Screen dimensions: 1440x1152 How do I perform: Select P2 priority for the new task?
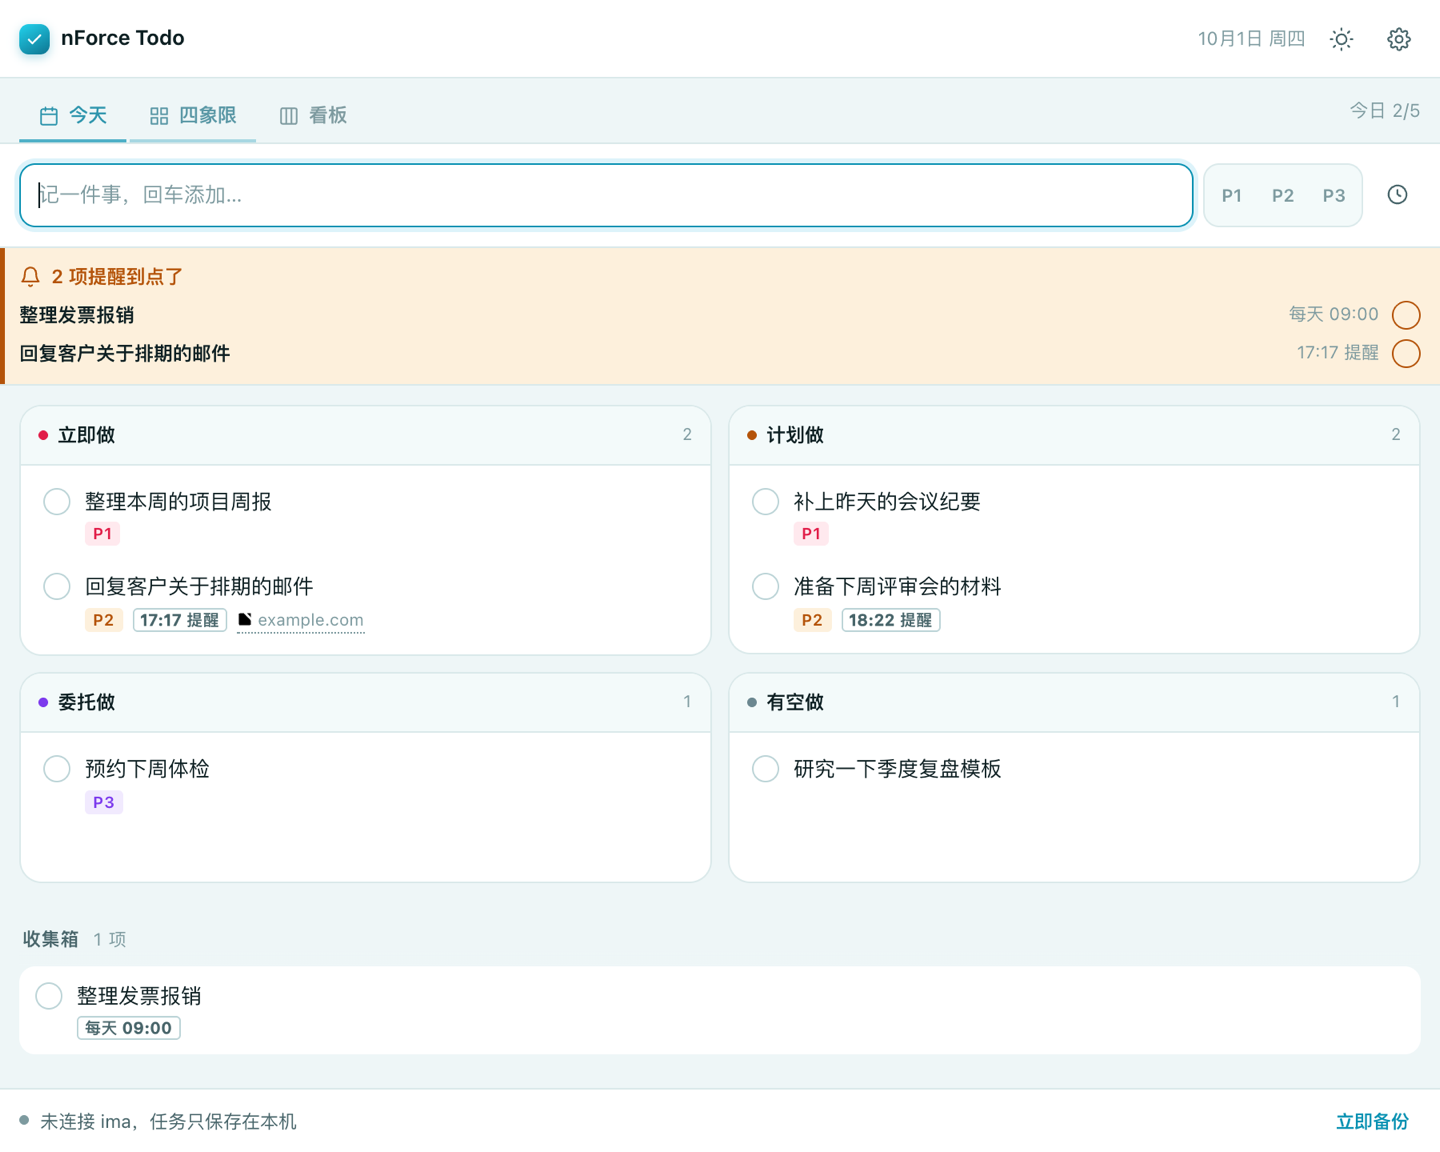1283,196
